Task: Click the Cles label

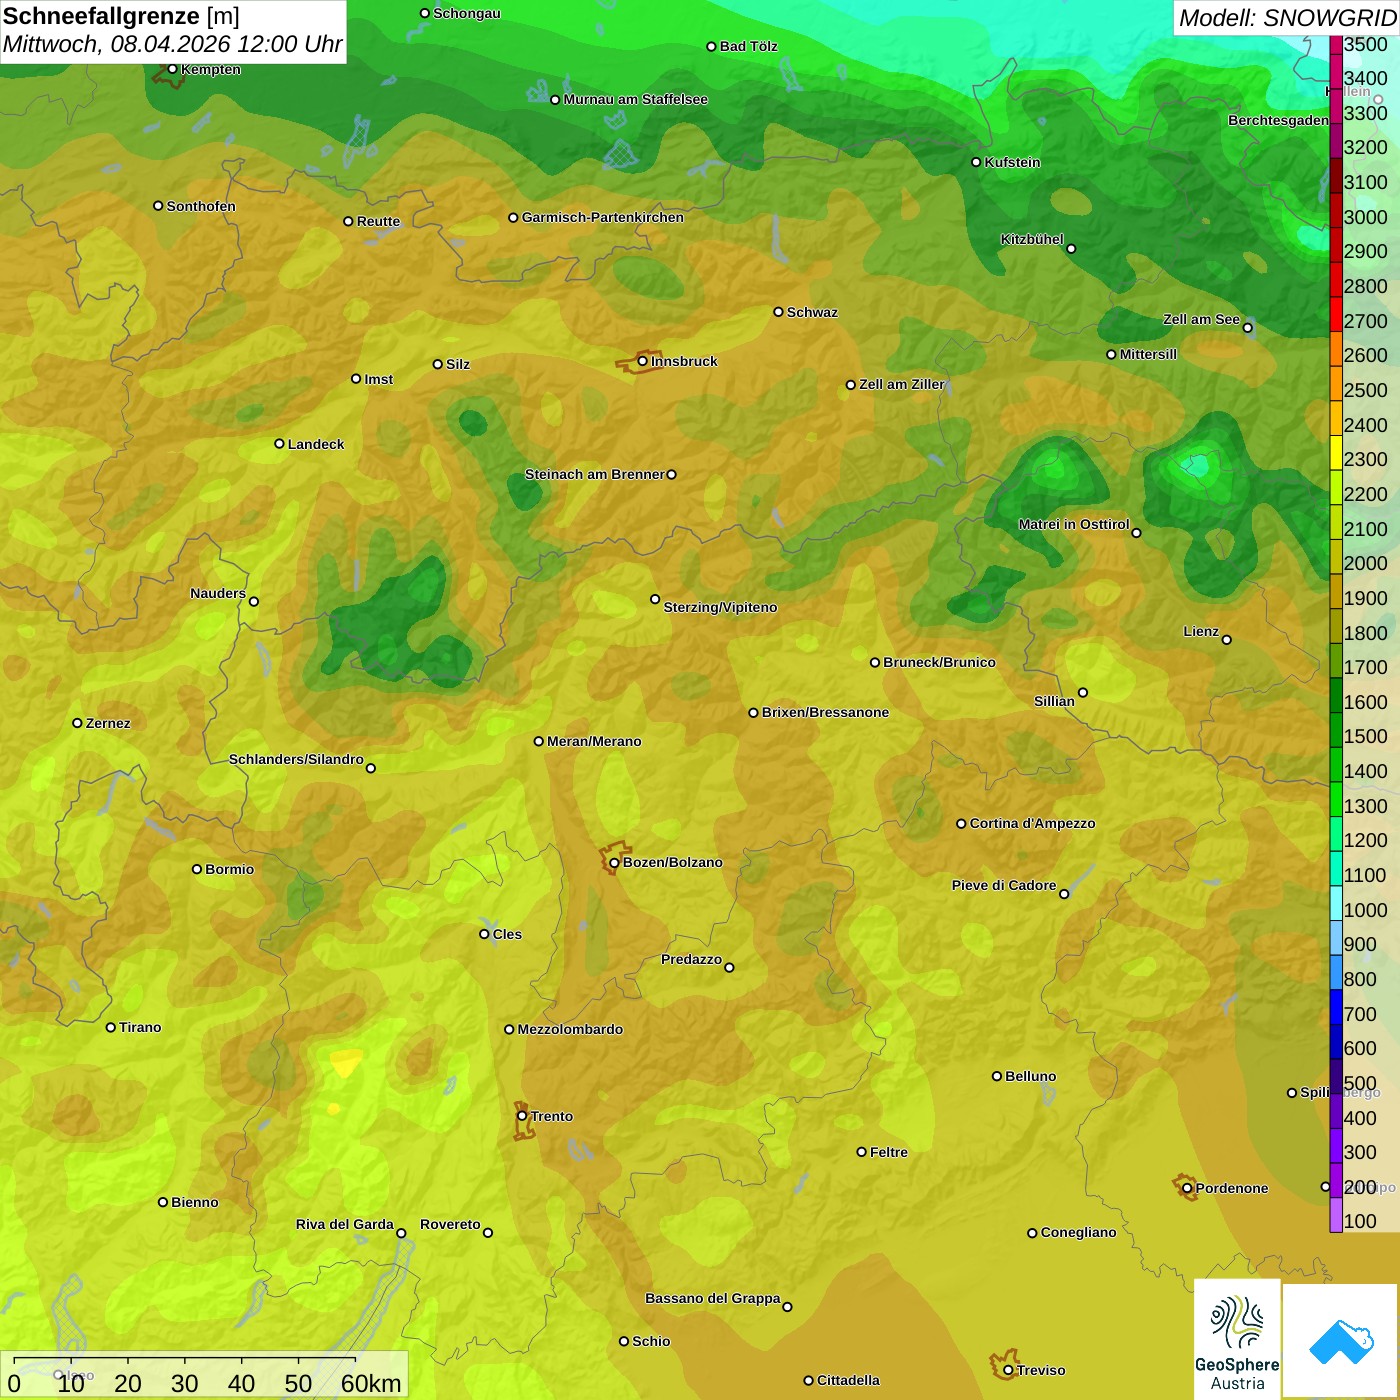Action: pos(507,934)
